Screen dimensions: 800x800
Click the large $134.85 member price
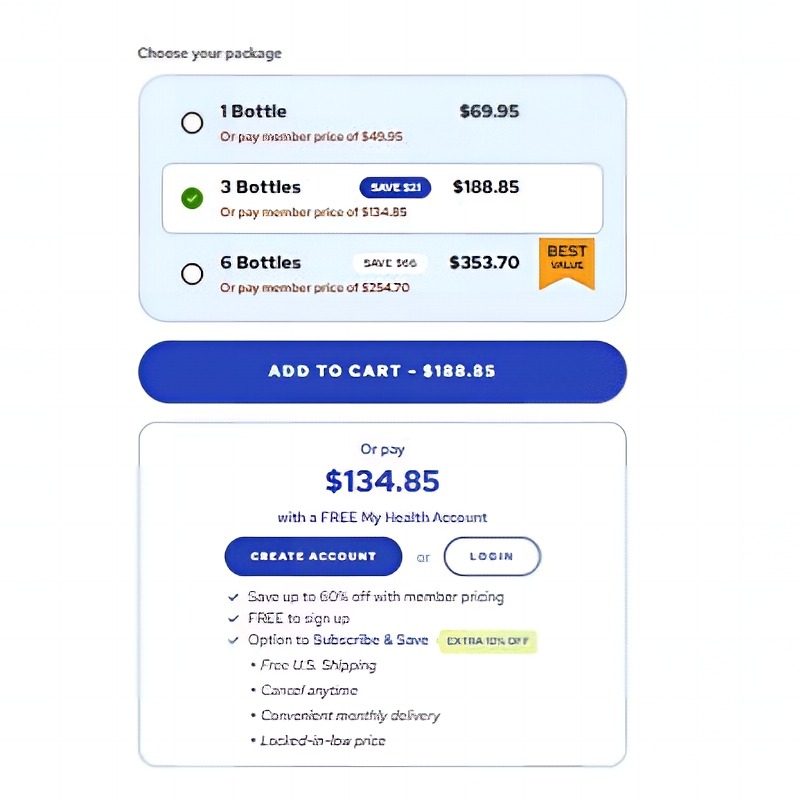click(382, 481)
